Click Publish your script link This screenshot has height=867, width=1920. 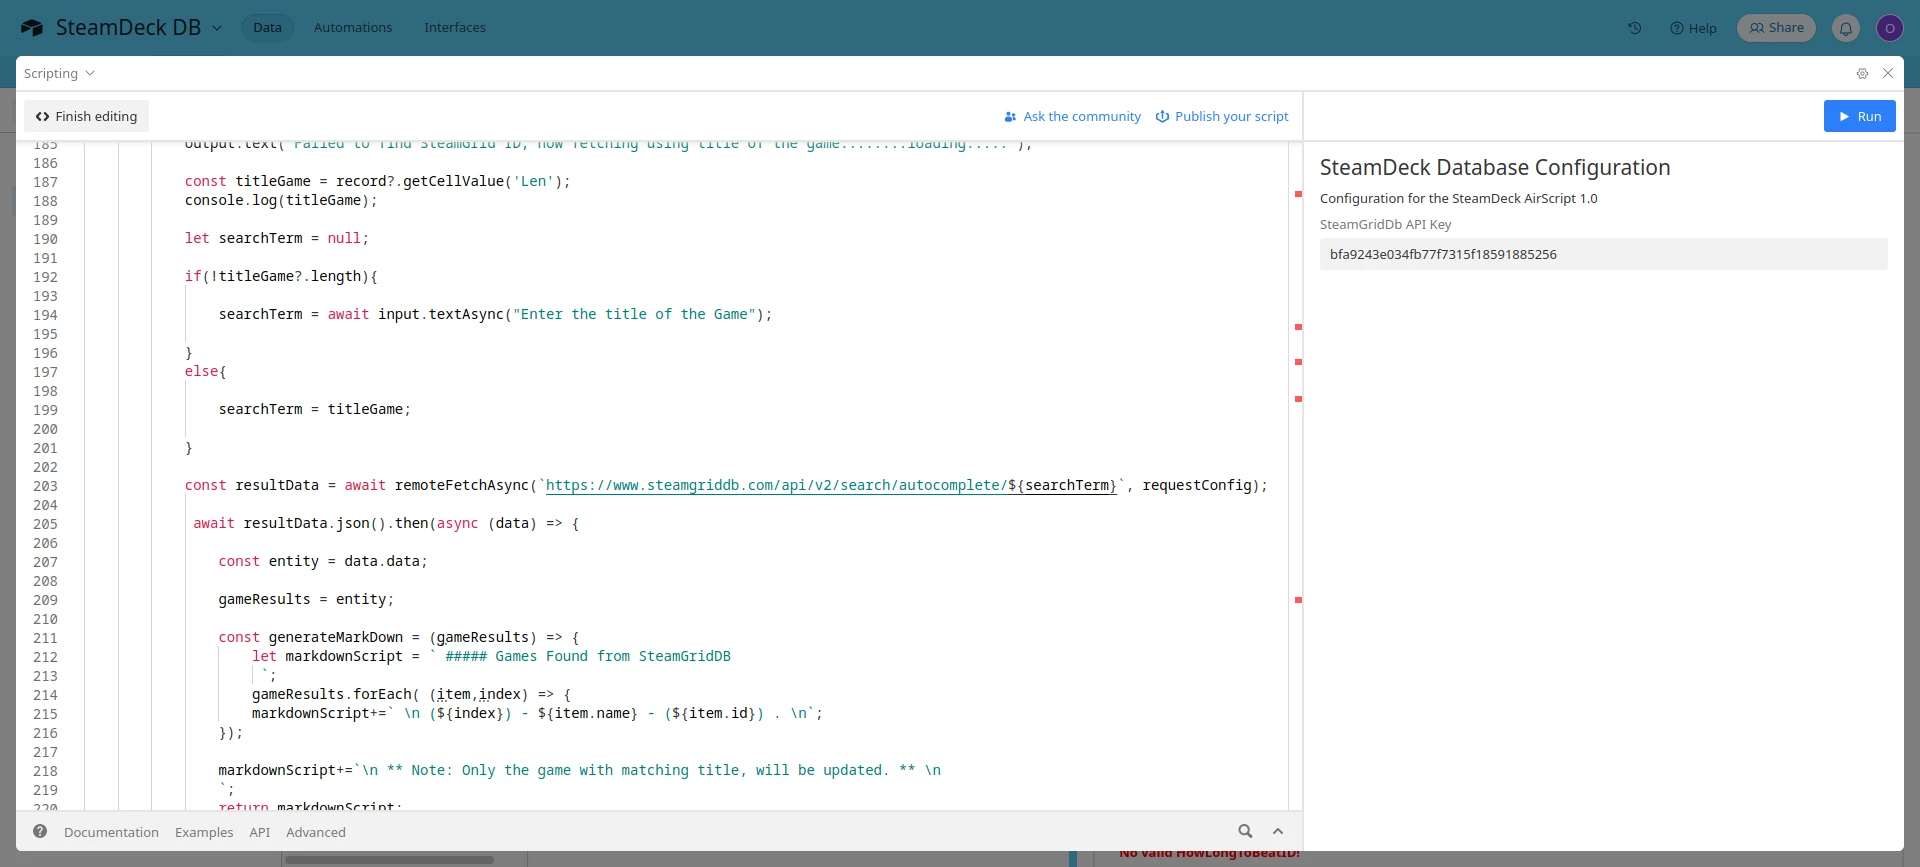(1222, 116)
